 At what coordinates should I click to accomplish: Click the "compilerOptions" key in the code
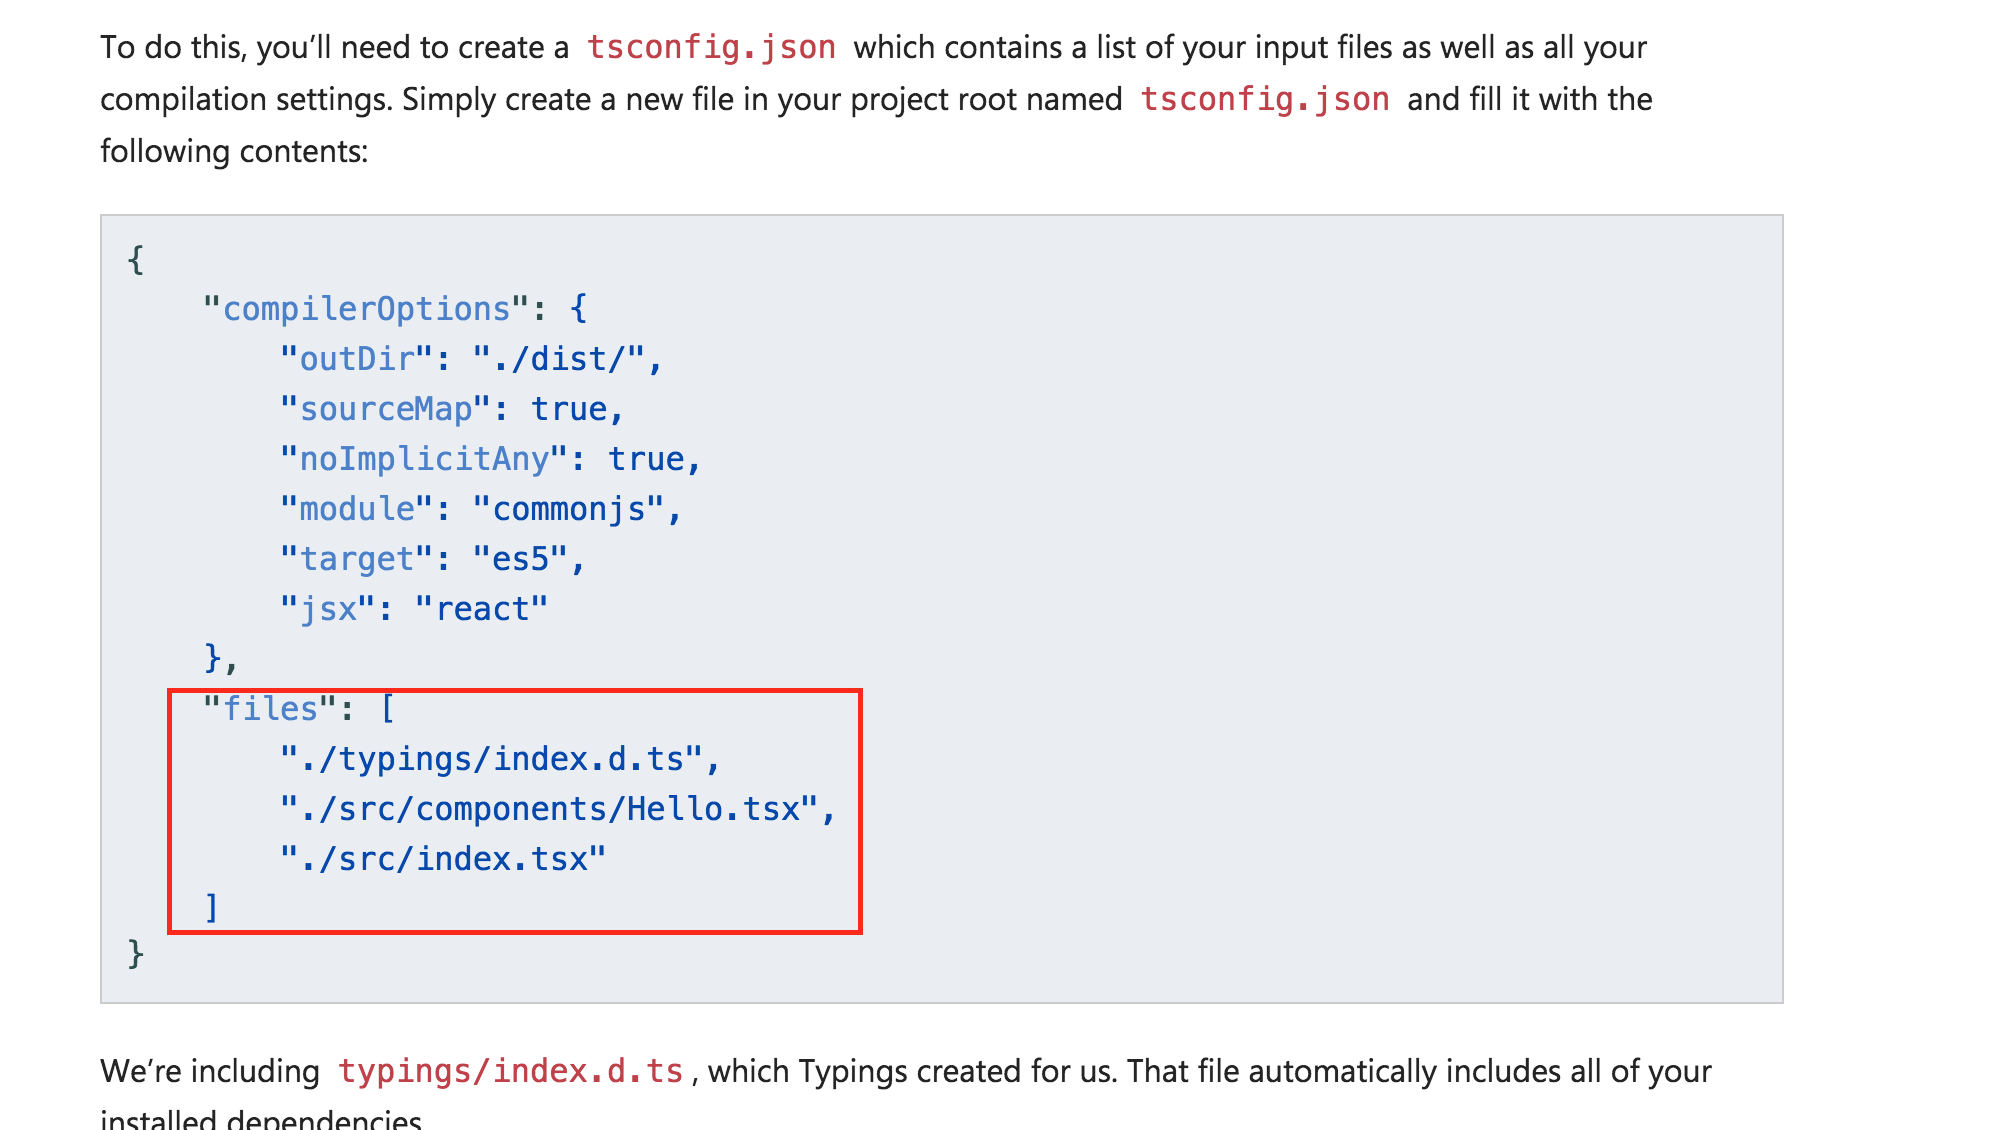tap(366, 309)
